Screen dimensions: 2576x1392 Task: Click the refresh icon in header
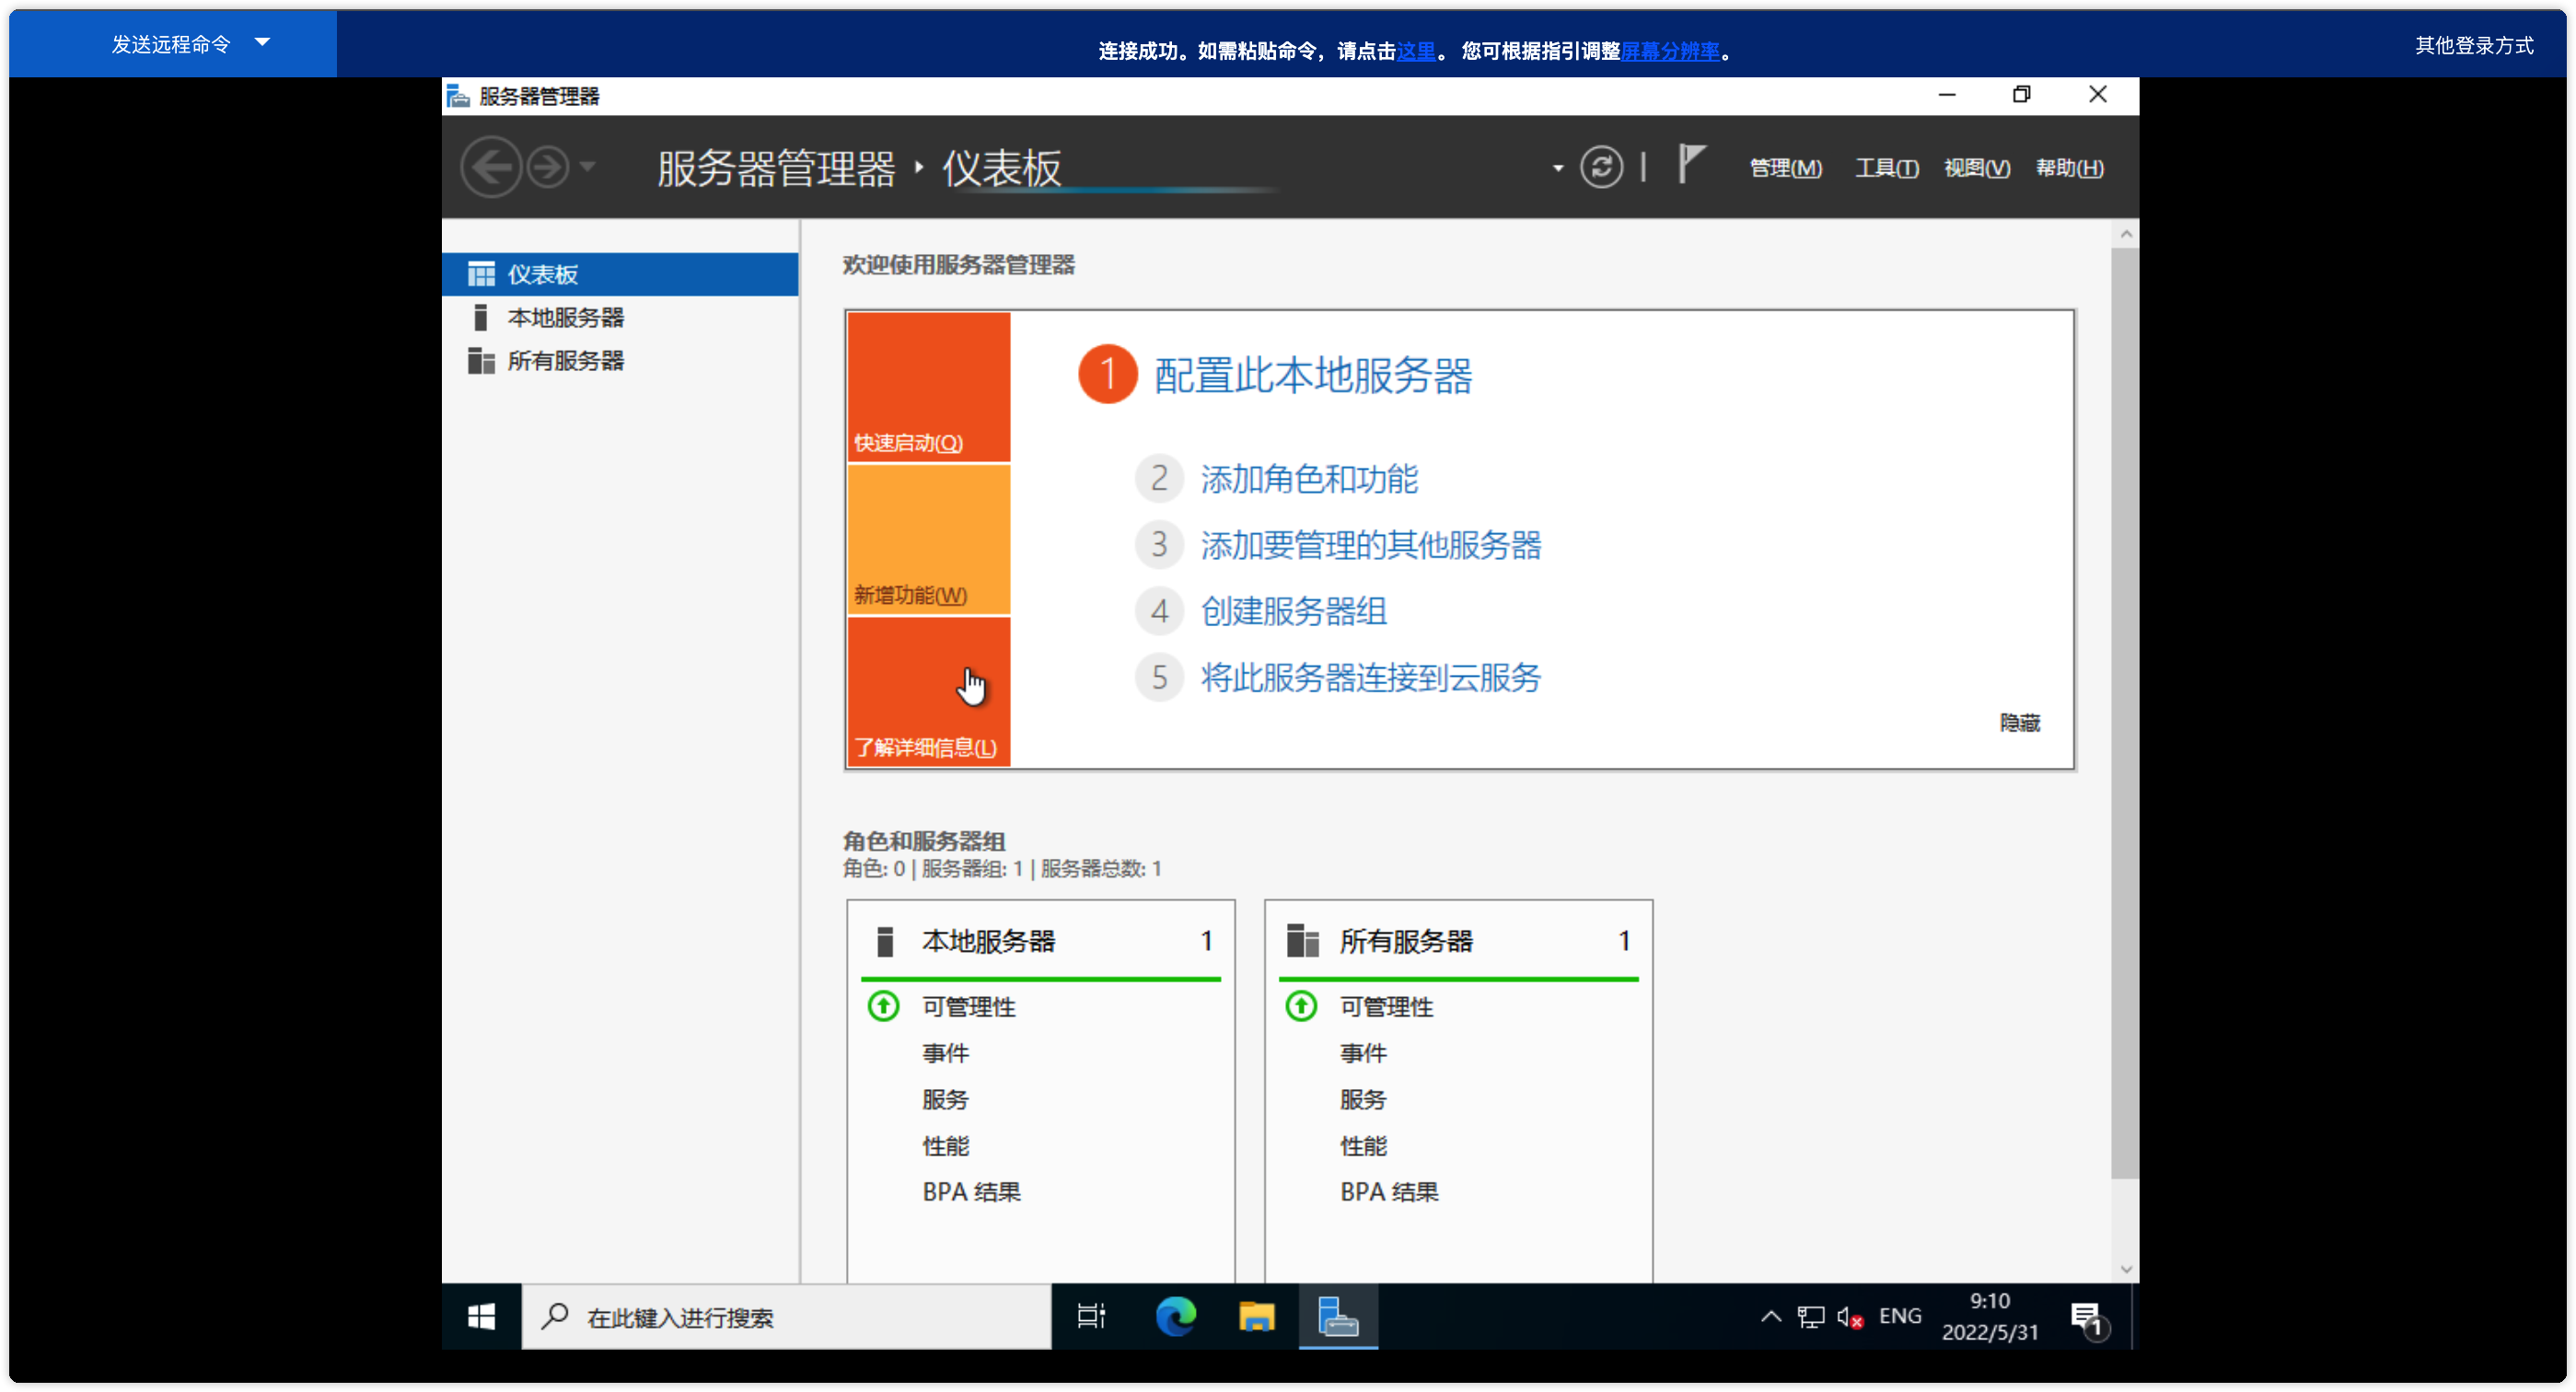1601,167
